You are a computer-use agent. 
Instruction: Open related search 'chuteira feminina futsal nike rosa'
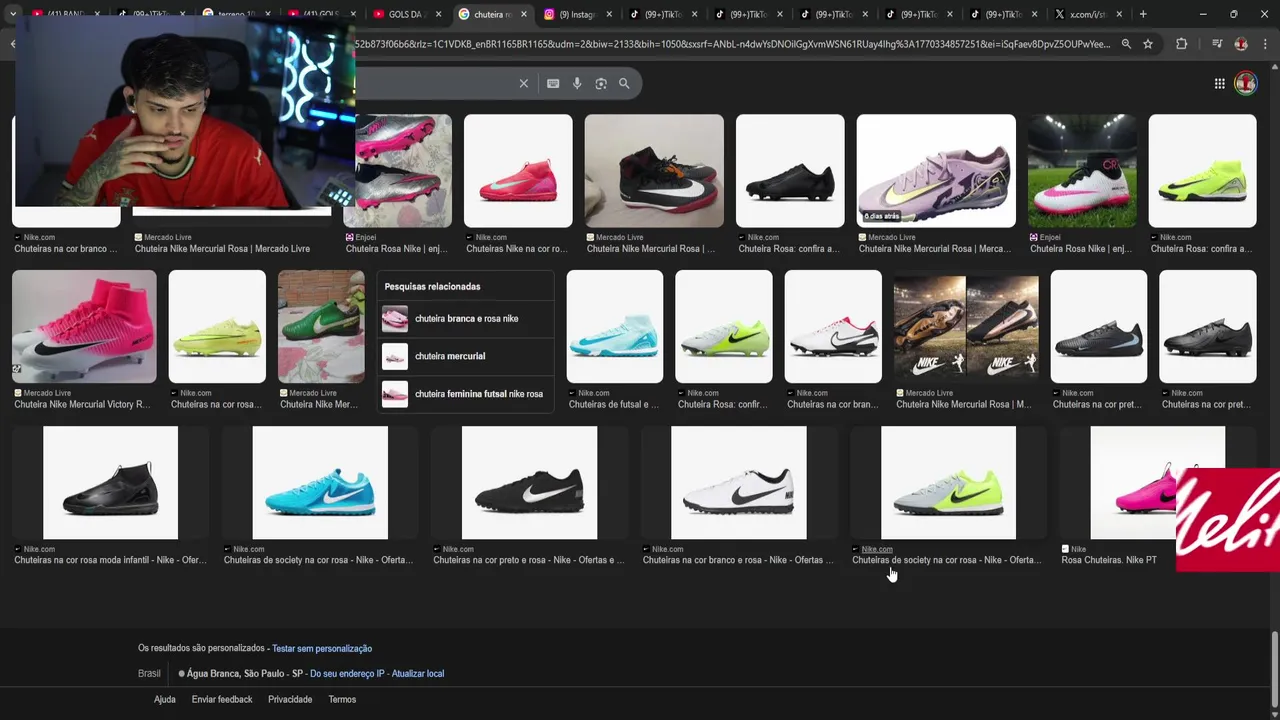pos(466,394)
